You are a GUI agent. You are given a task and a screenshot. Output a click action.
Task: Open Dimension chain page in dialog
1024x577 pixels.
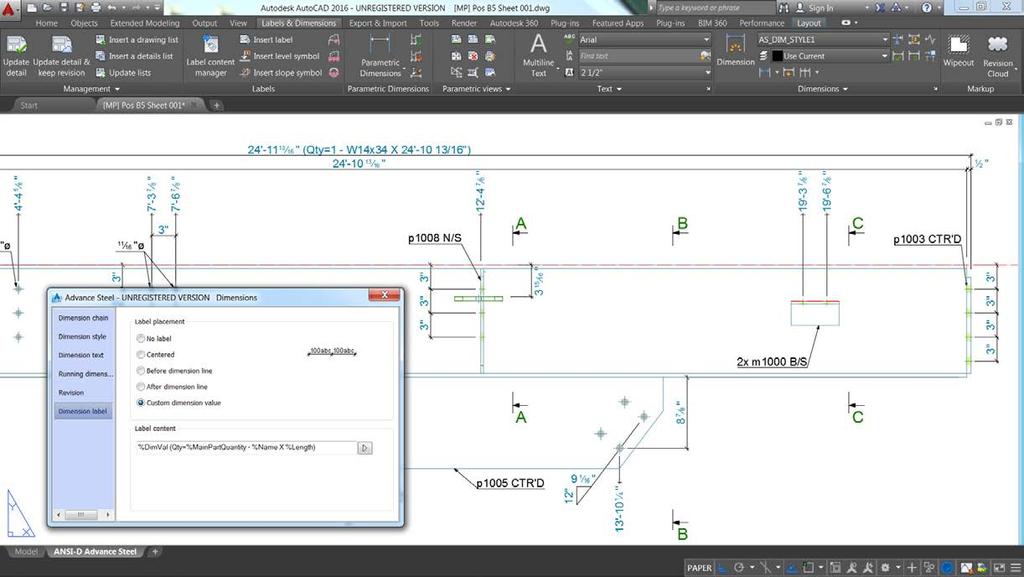[x=83, y=318]
